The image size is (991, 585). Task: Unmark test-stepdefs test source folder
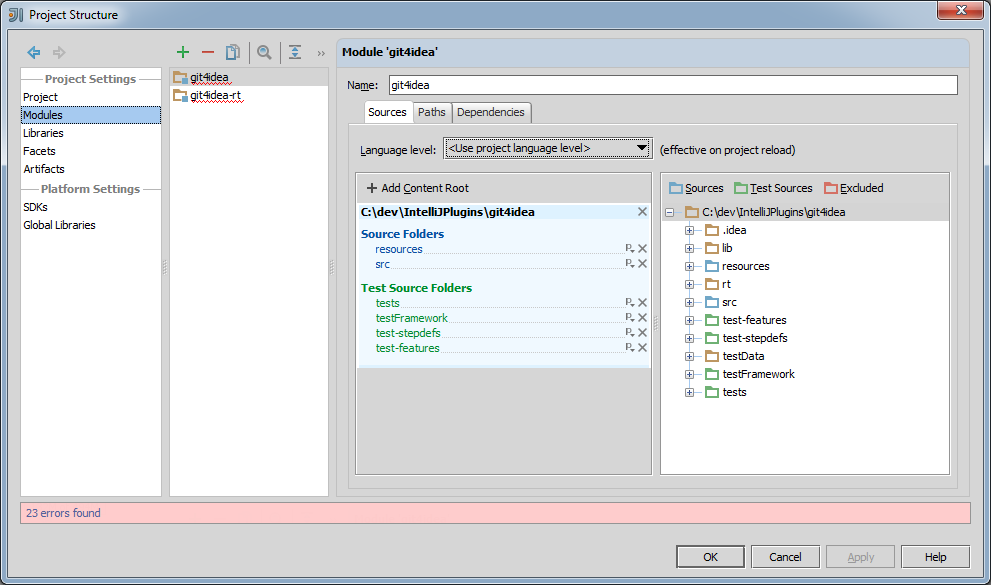coord(642,332)
